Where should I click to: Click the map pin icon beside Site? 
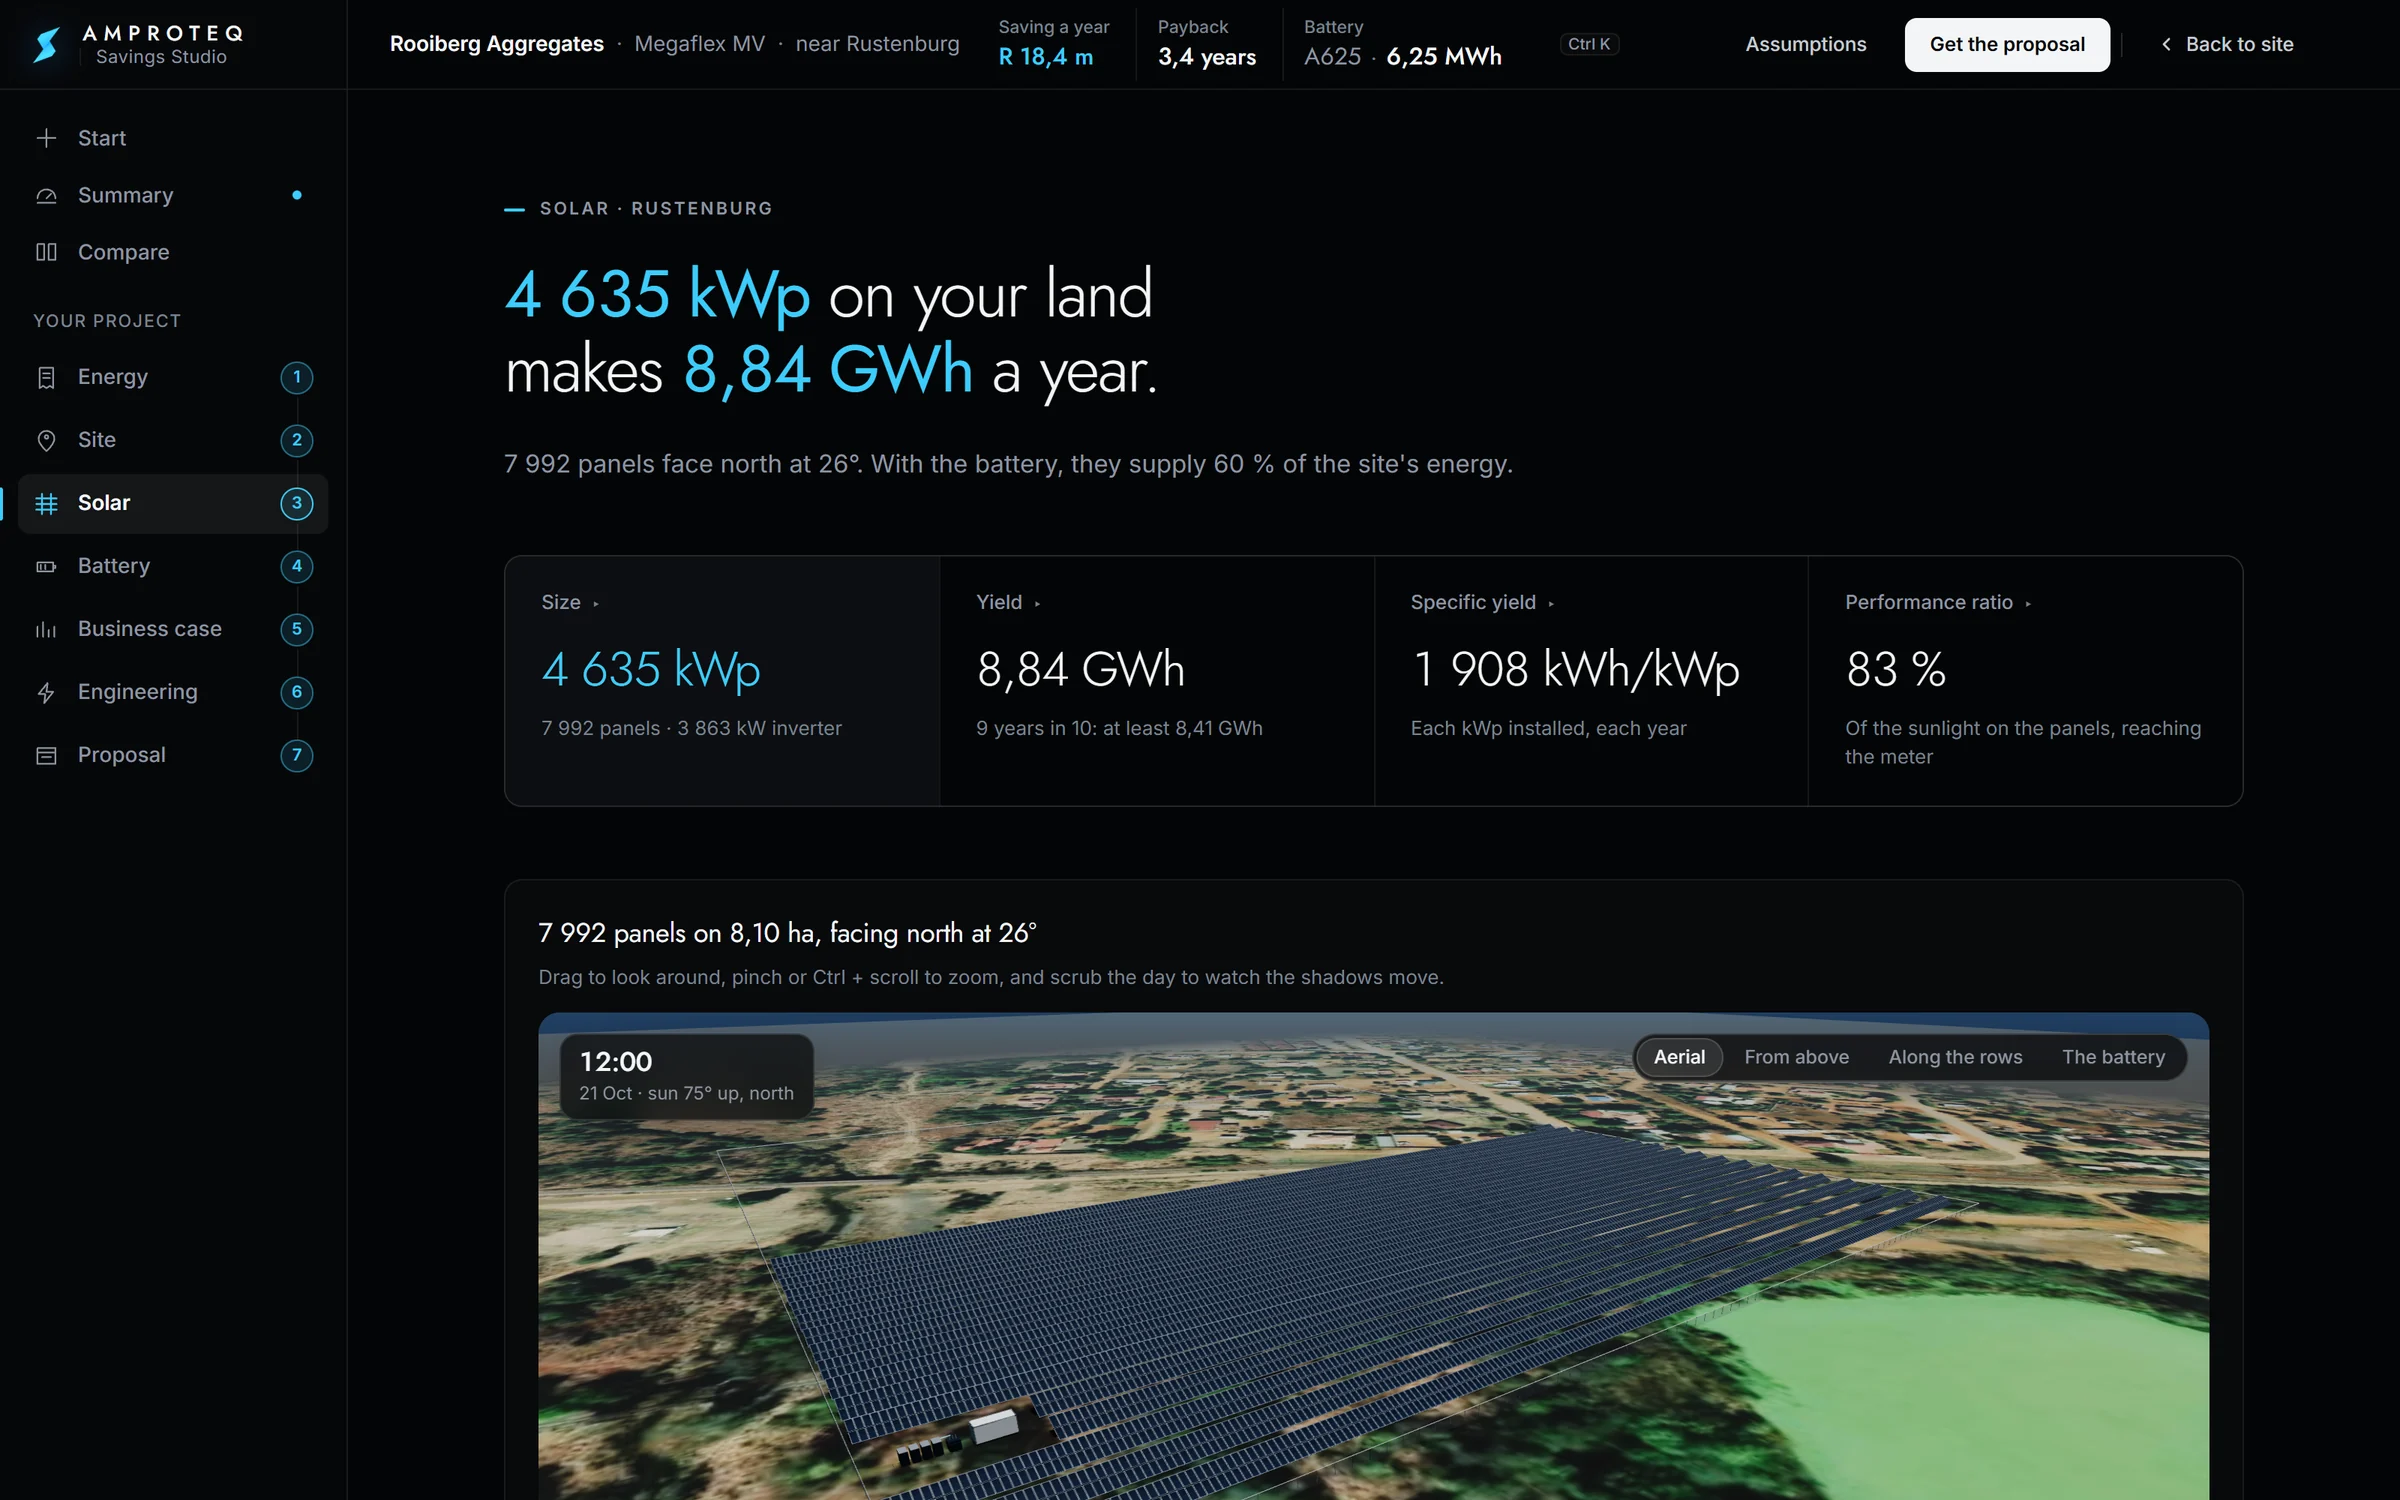46,440
